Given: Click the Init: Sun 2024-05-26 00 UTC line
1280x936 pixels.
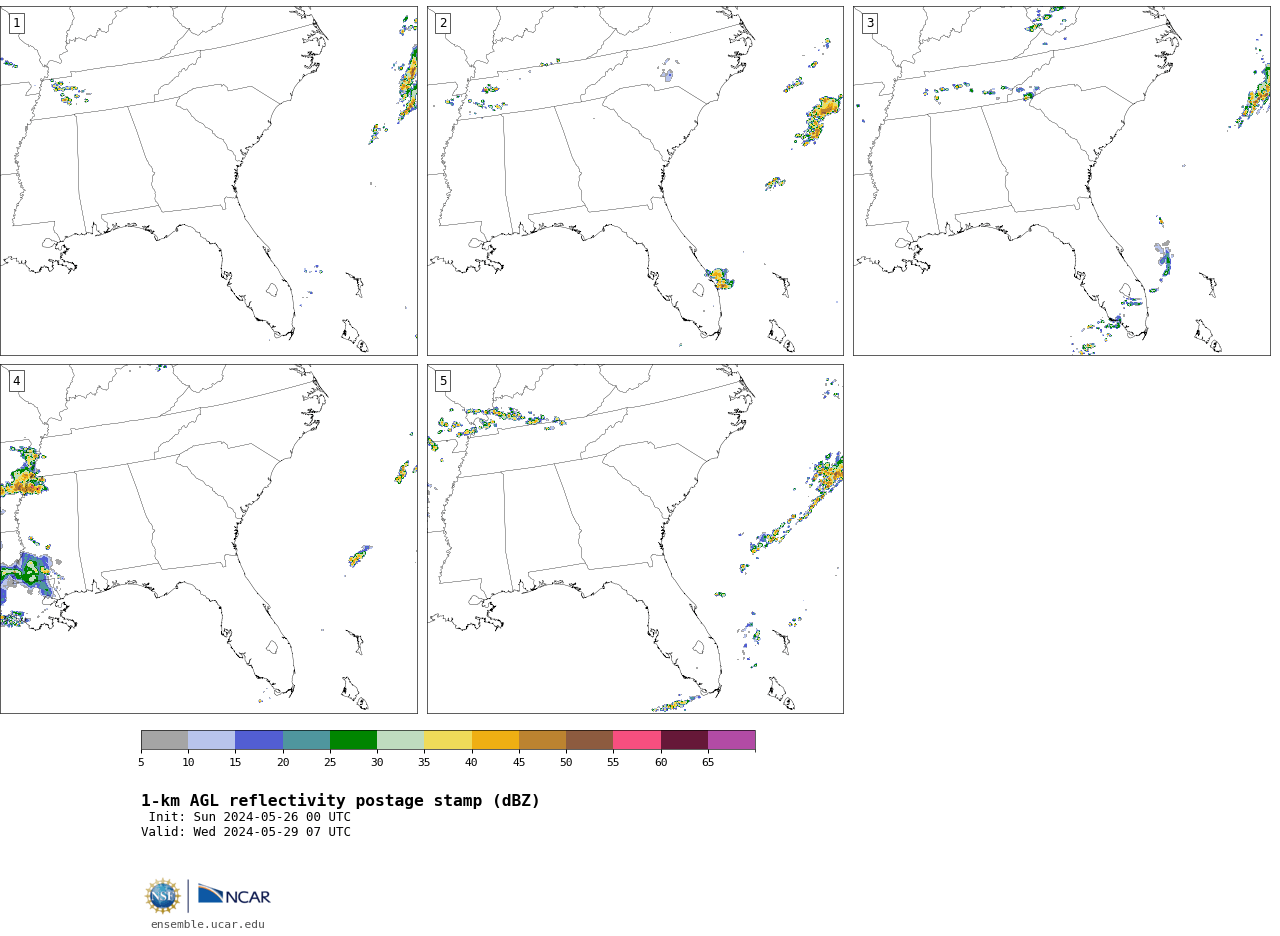Looking at the screenshot, I should (x=250, y=817).
